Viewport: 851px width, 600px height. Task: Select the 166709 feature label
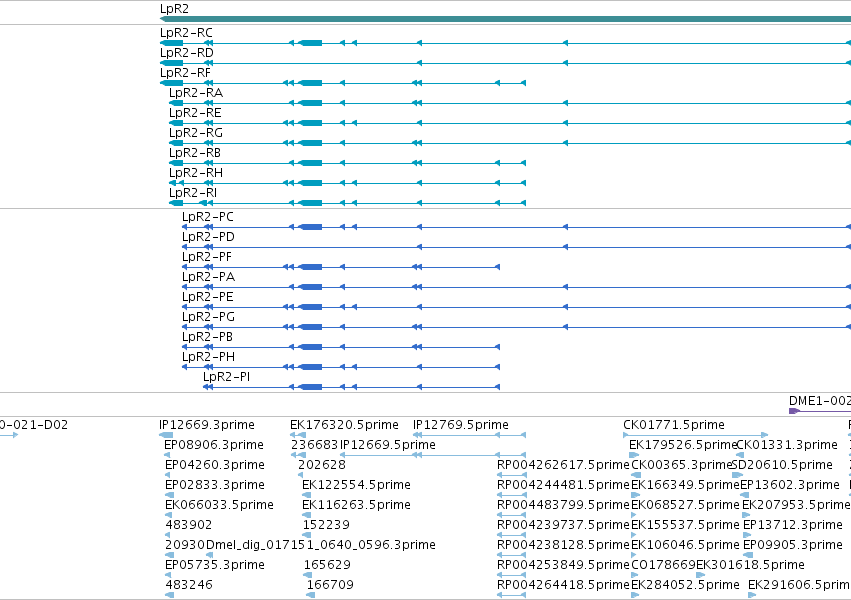coord(330,585)
